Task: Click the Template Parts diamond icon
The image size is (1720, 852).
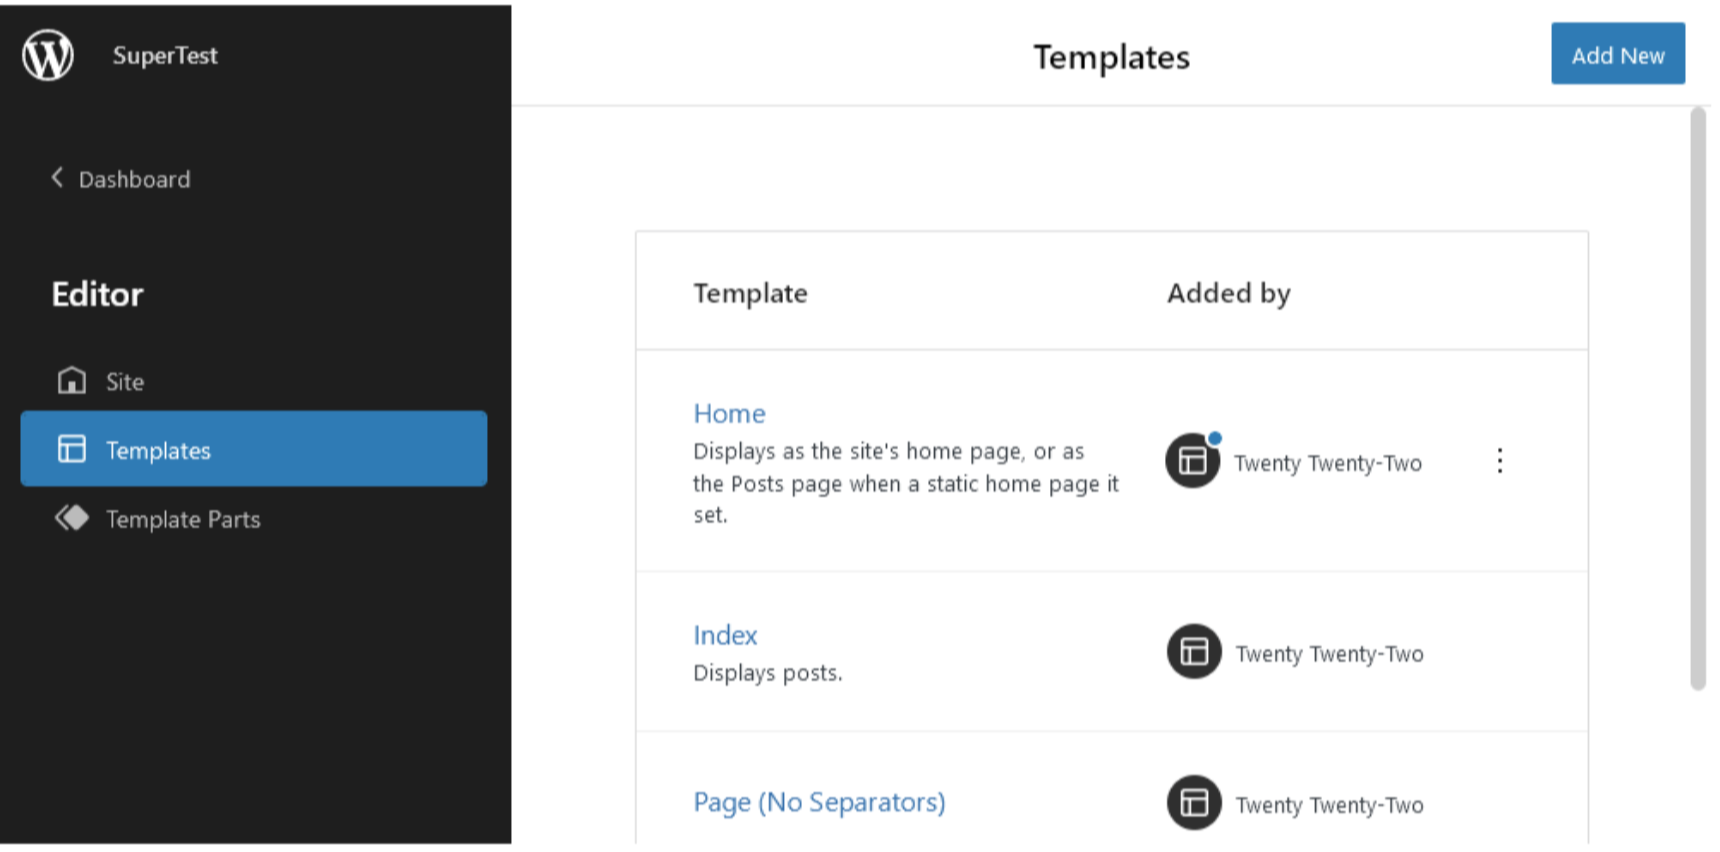Action: pos(72,518)
